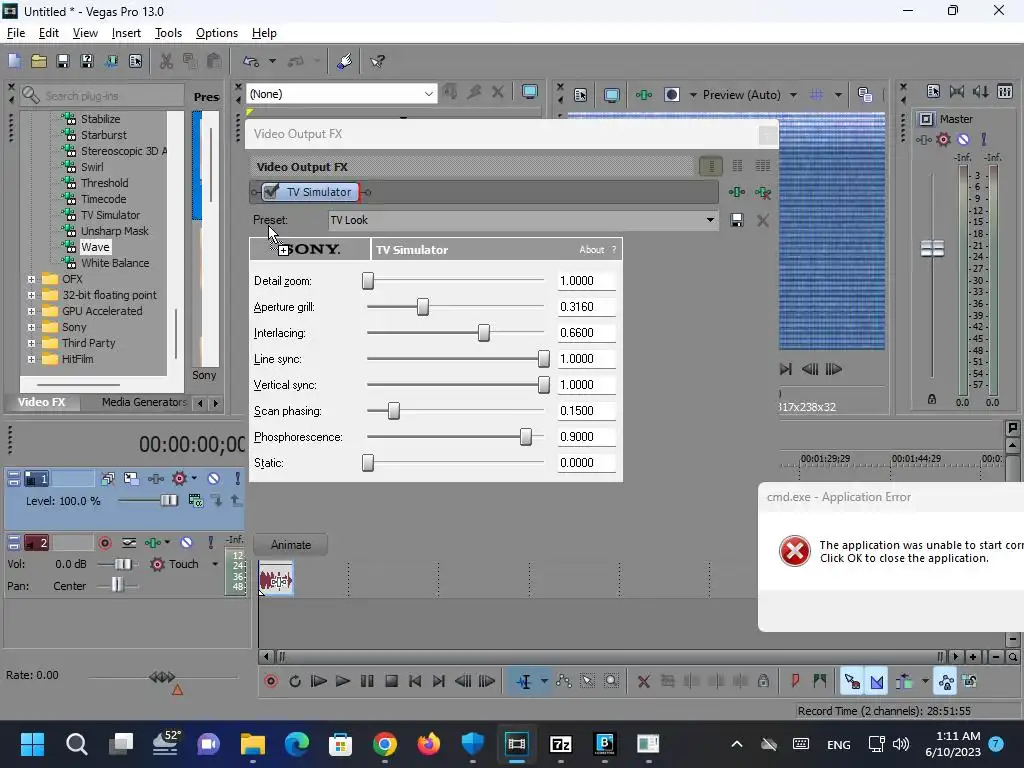Toggle auto ripple icon in bottom toolbar
Screen dimensions: 1024x768
[904, 681]
